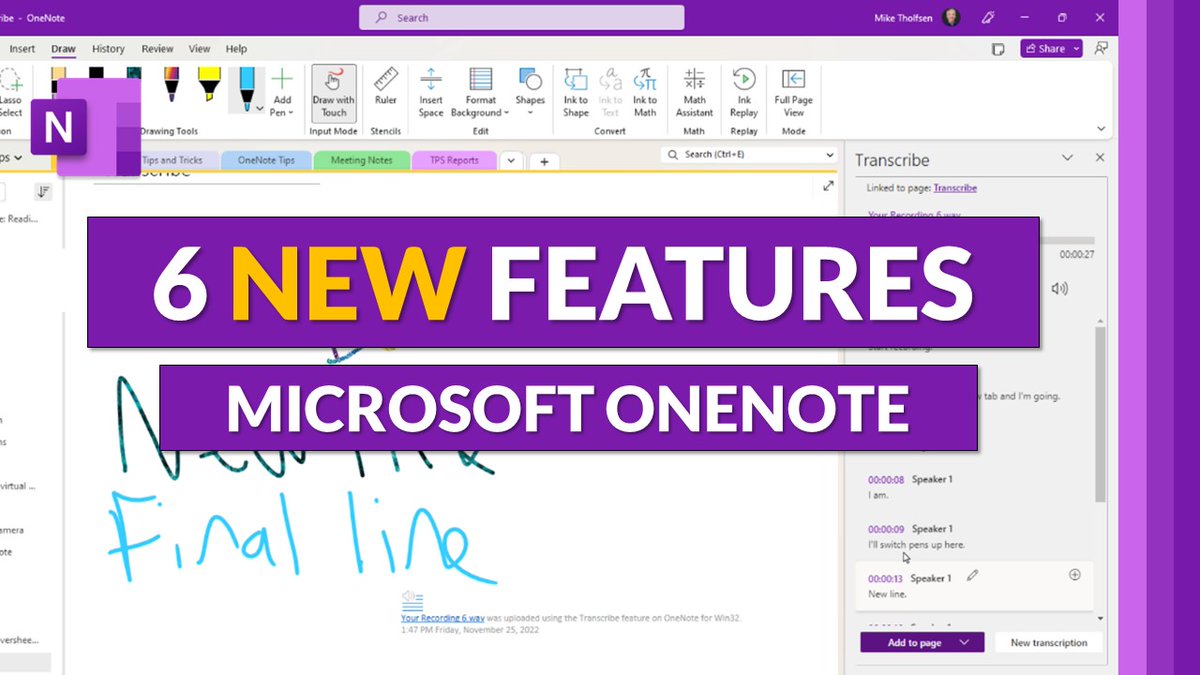Close the Transcribe pane
Viewport: 1200px width, 675px height.
pos(1100,158)
